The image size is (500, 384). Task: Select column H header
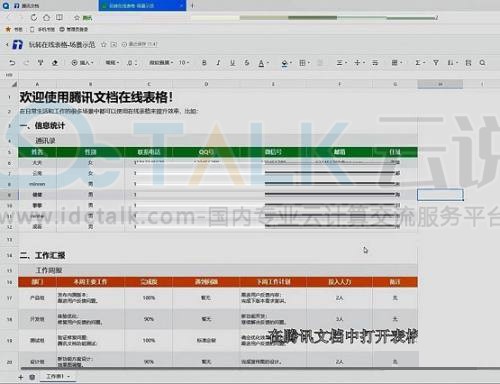tap(440, 84)
